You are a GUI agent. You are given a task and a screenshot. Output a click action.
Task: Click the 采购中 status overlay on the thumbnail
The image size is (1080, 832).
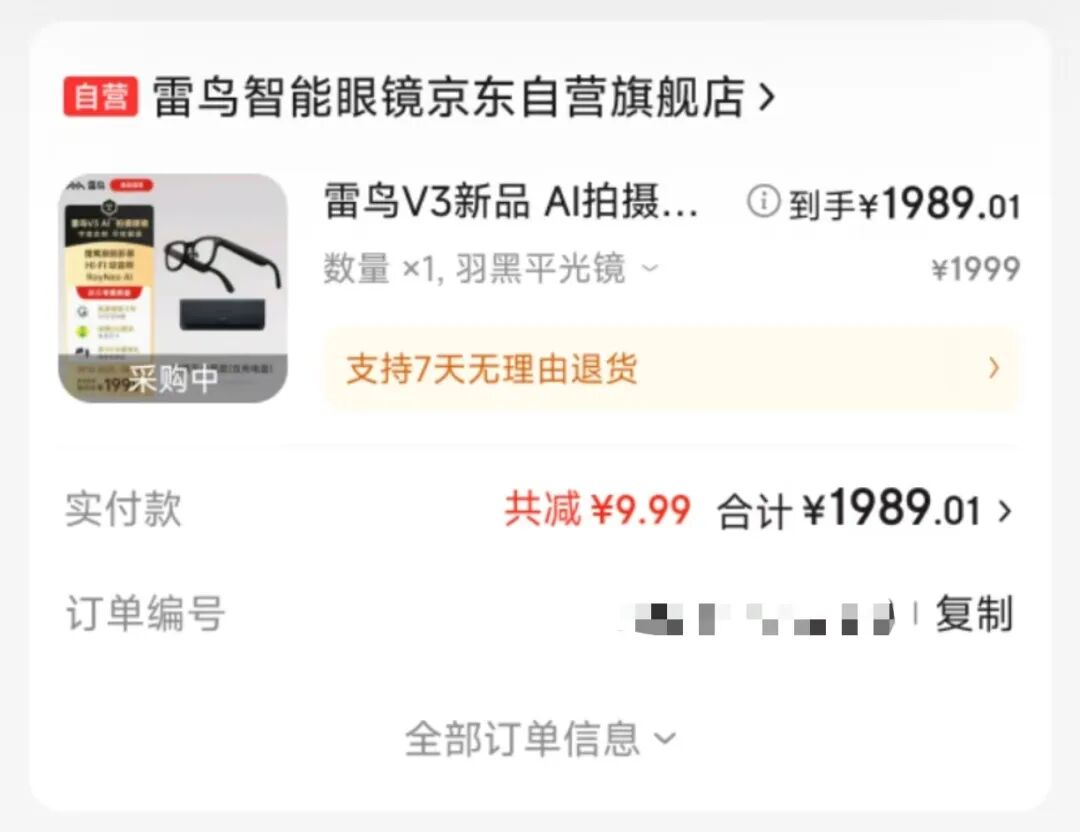click(x=173, y=378)
